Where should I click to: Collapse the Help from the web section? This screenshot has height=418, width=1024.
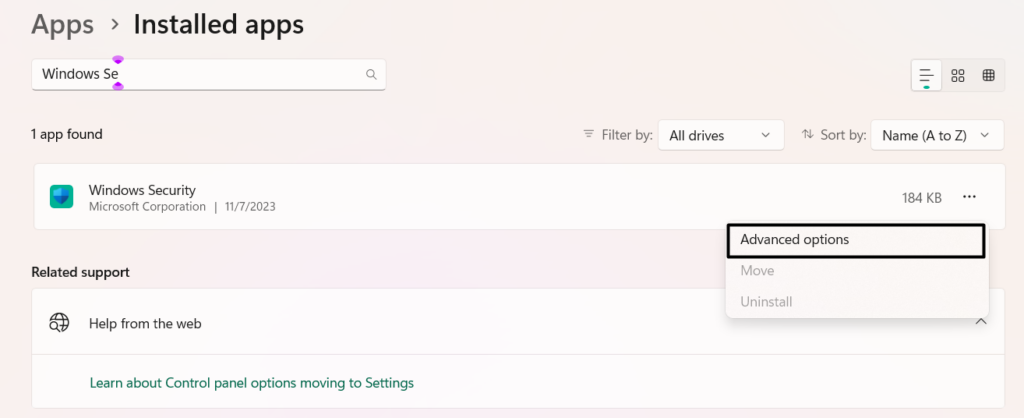point(981,321)
